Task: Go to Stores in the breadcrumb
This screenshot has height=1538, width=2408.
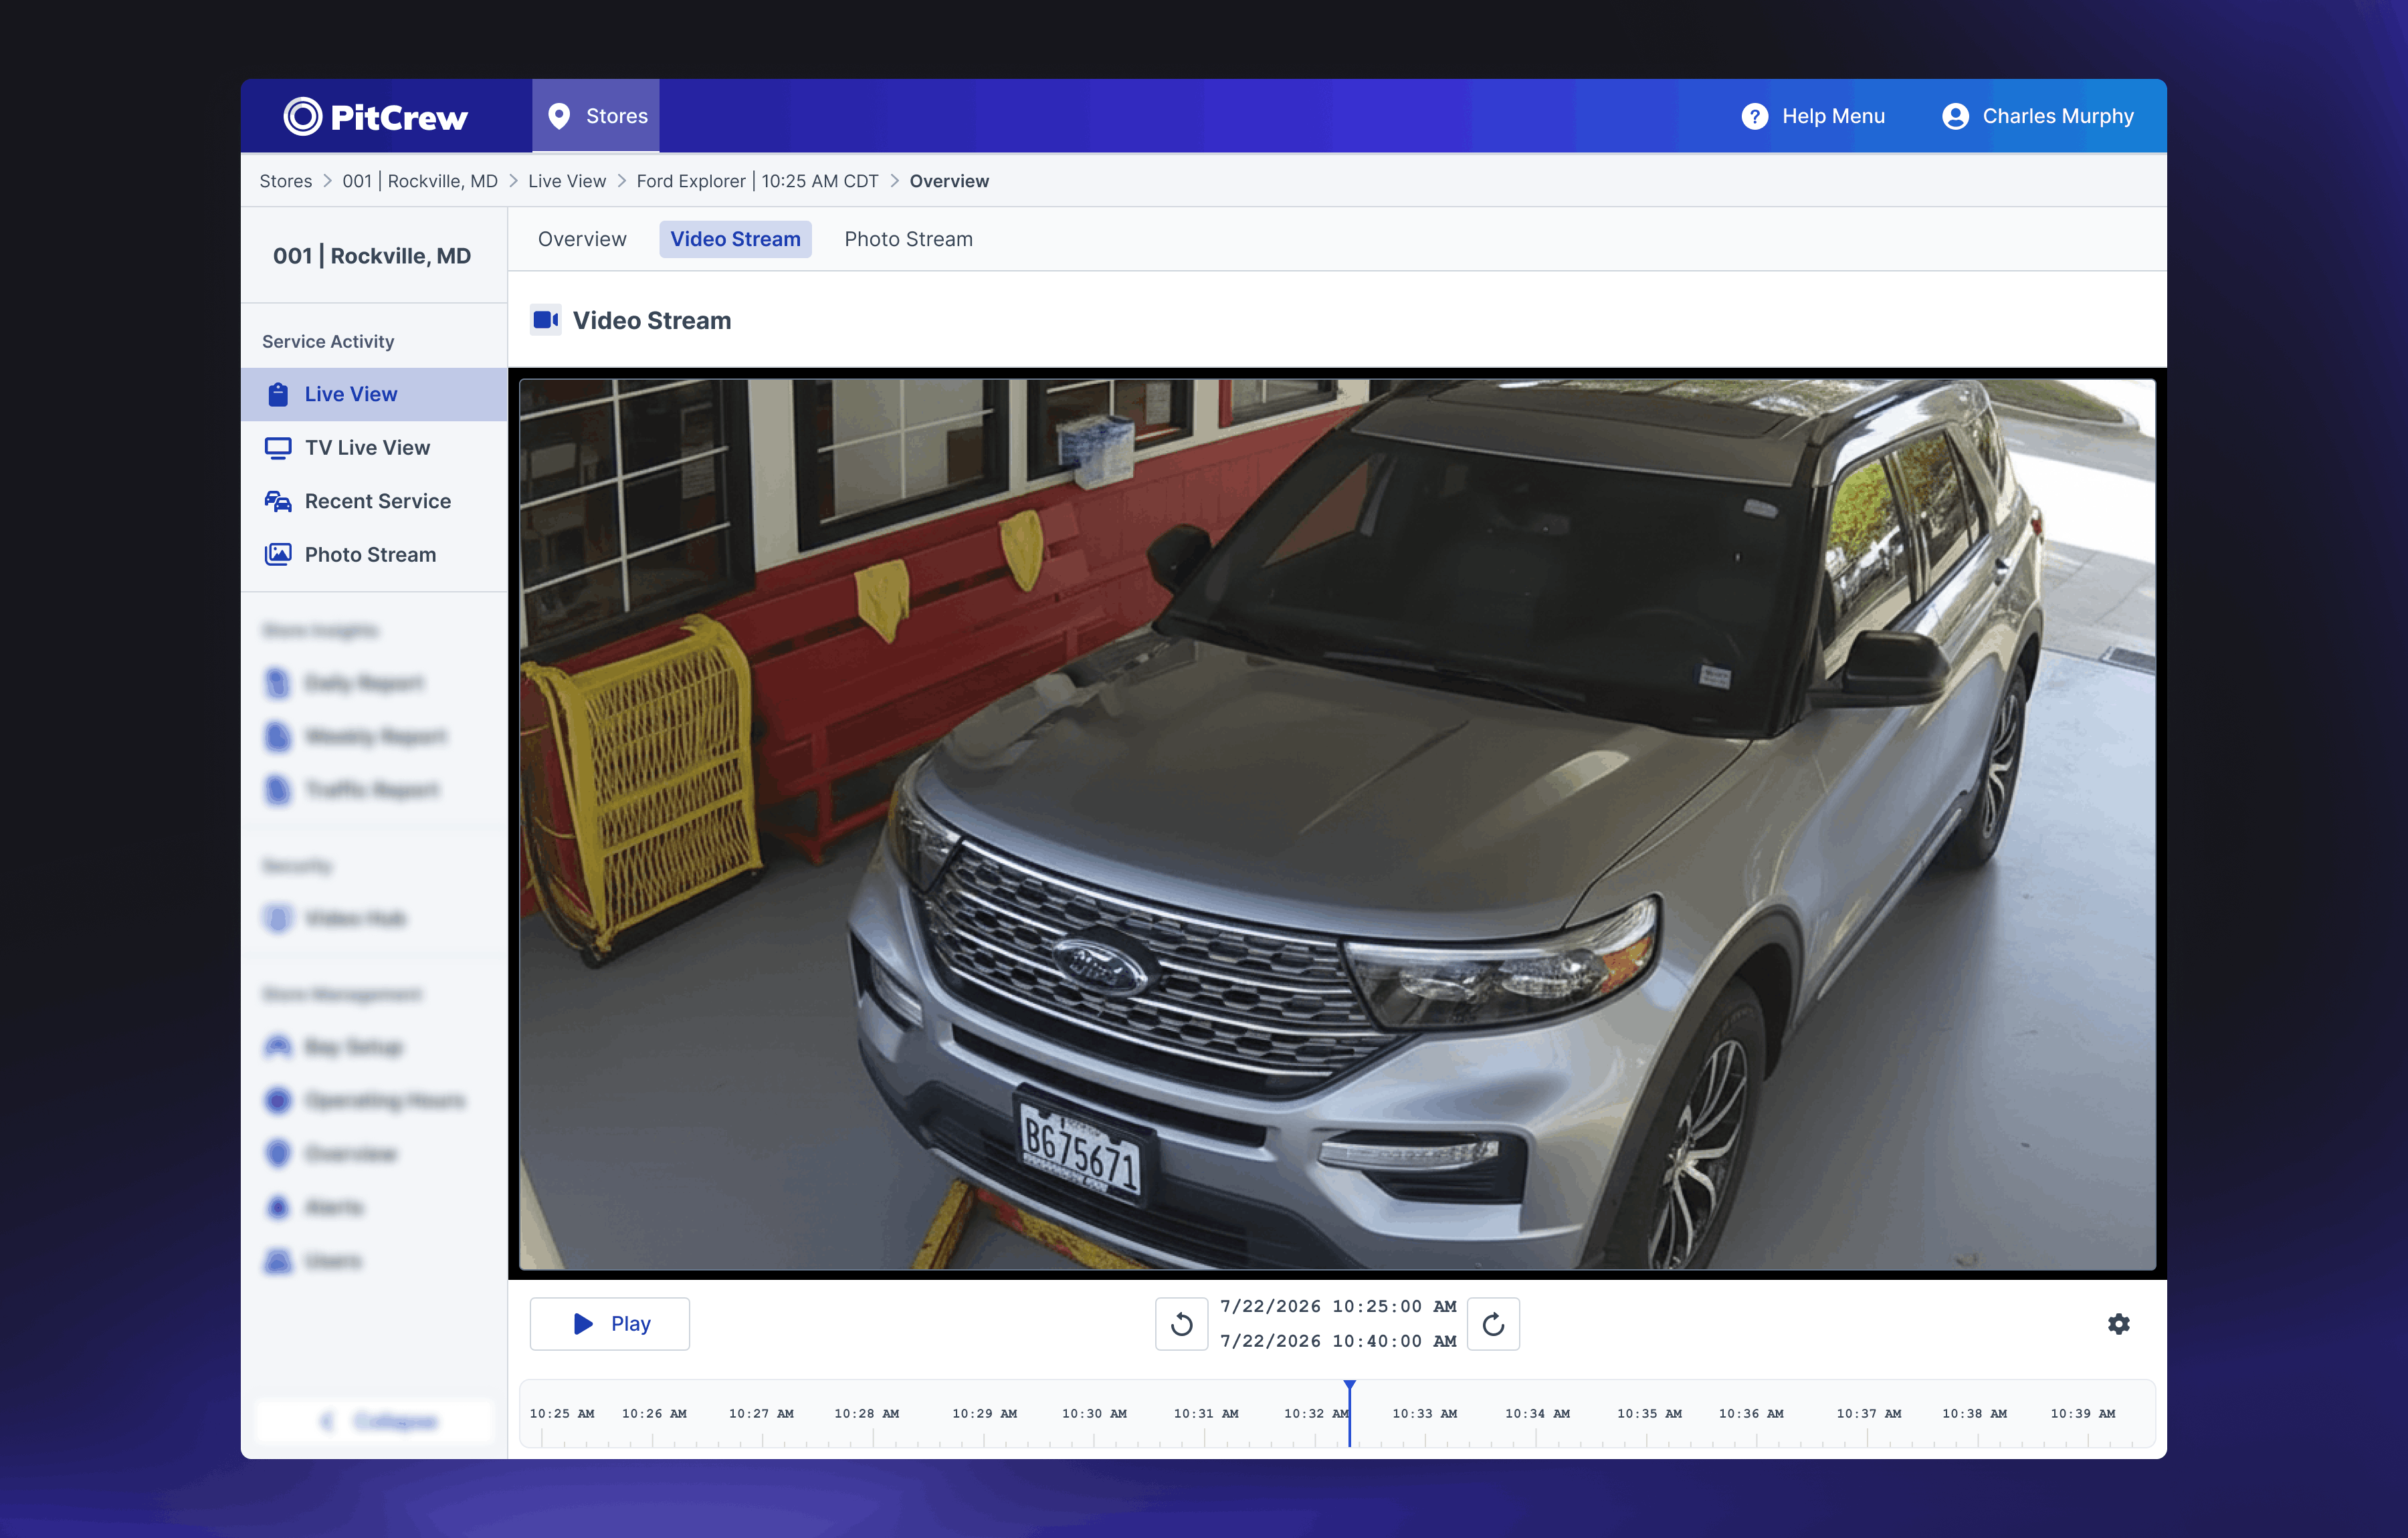Action: [x=286, y=181]
